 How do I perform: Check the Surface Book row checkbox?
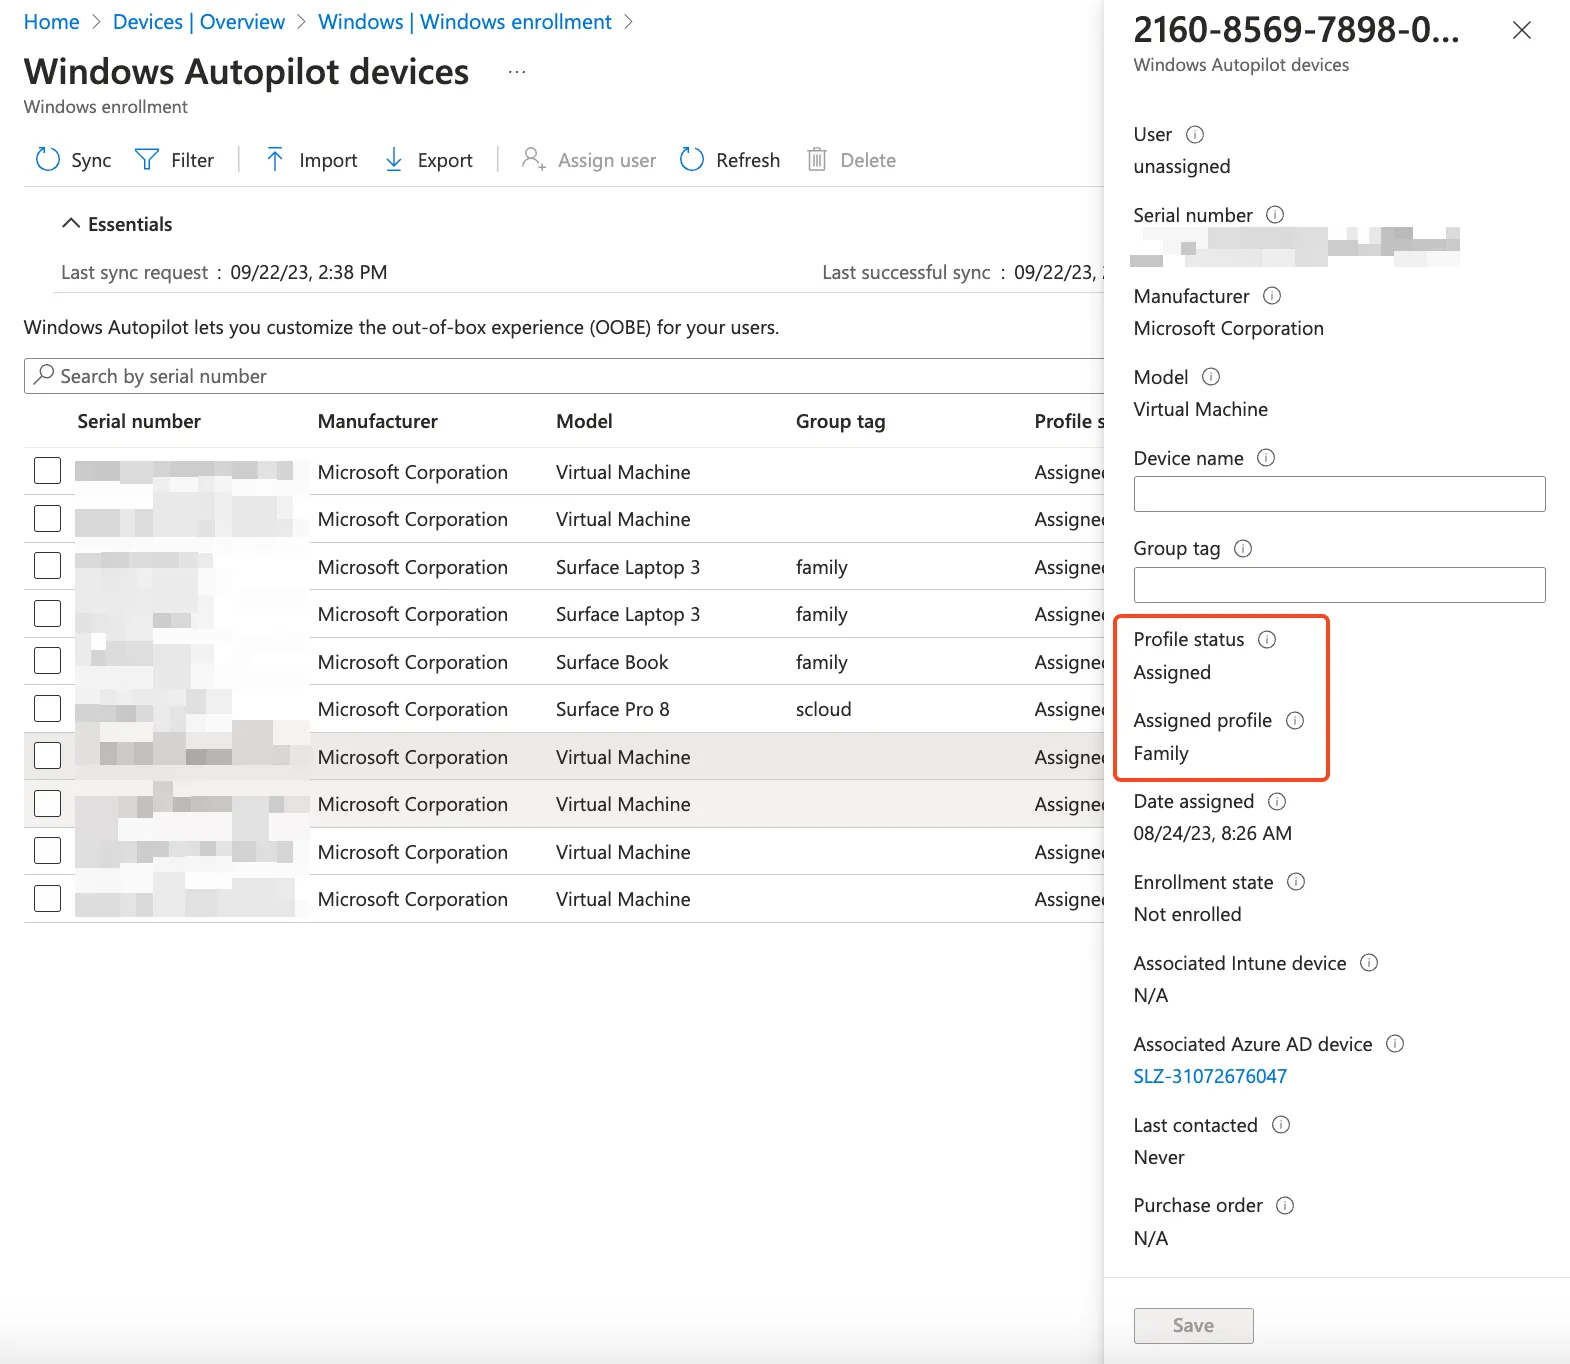[47, 661]
